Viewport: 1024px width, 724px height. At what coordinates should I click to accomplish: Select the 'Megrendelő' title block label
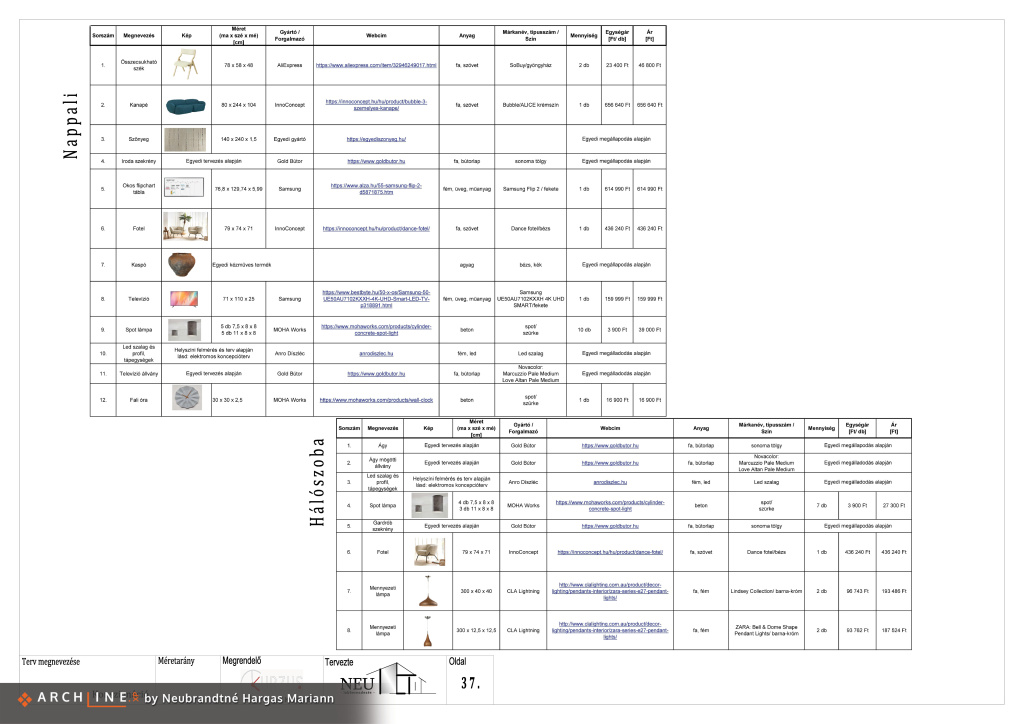tap(242, 661)
